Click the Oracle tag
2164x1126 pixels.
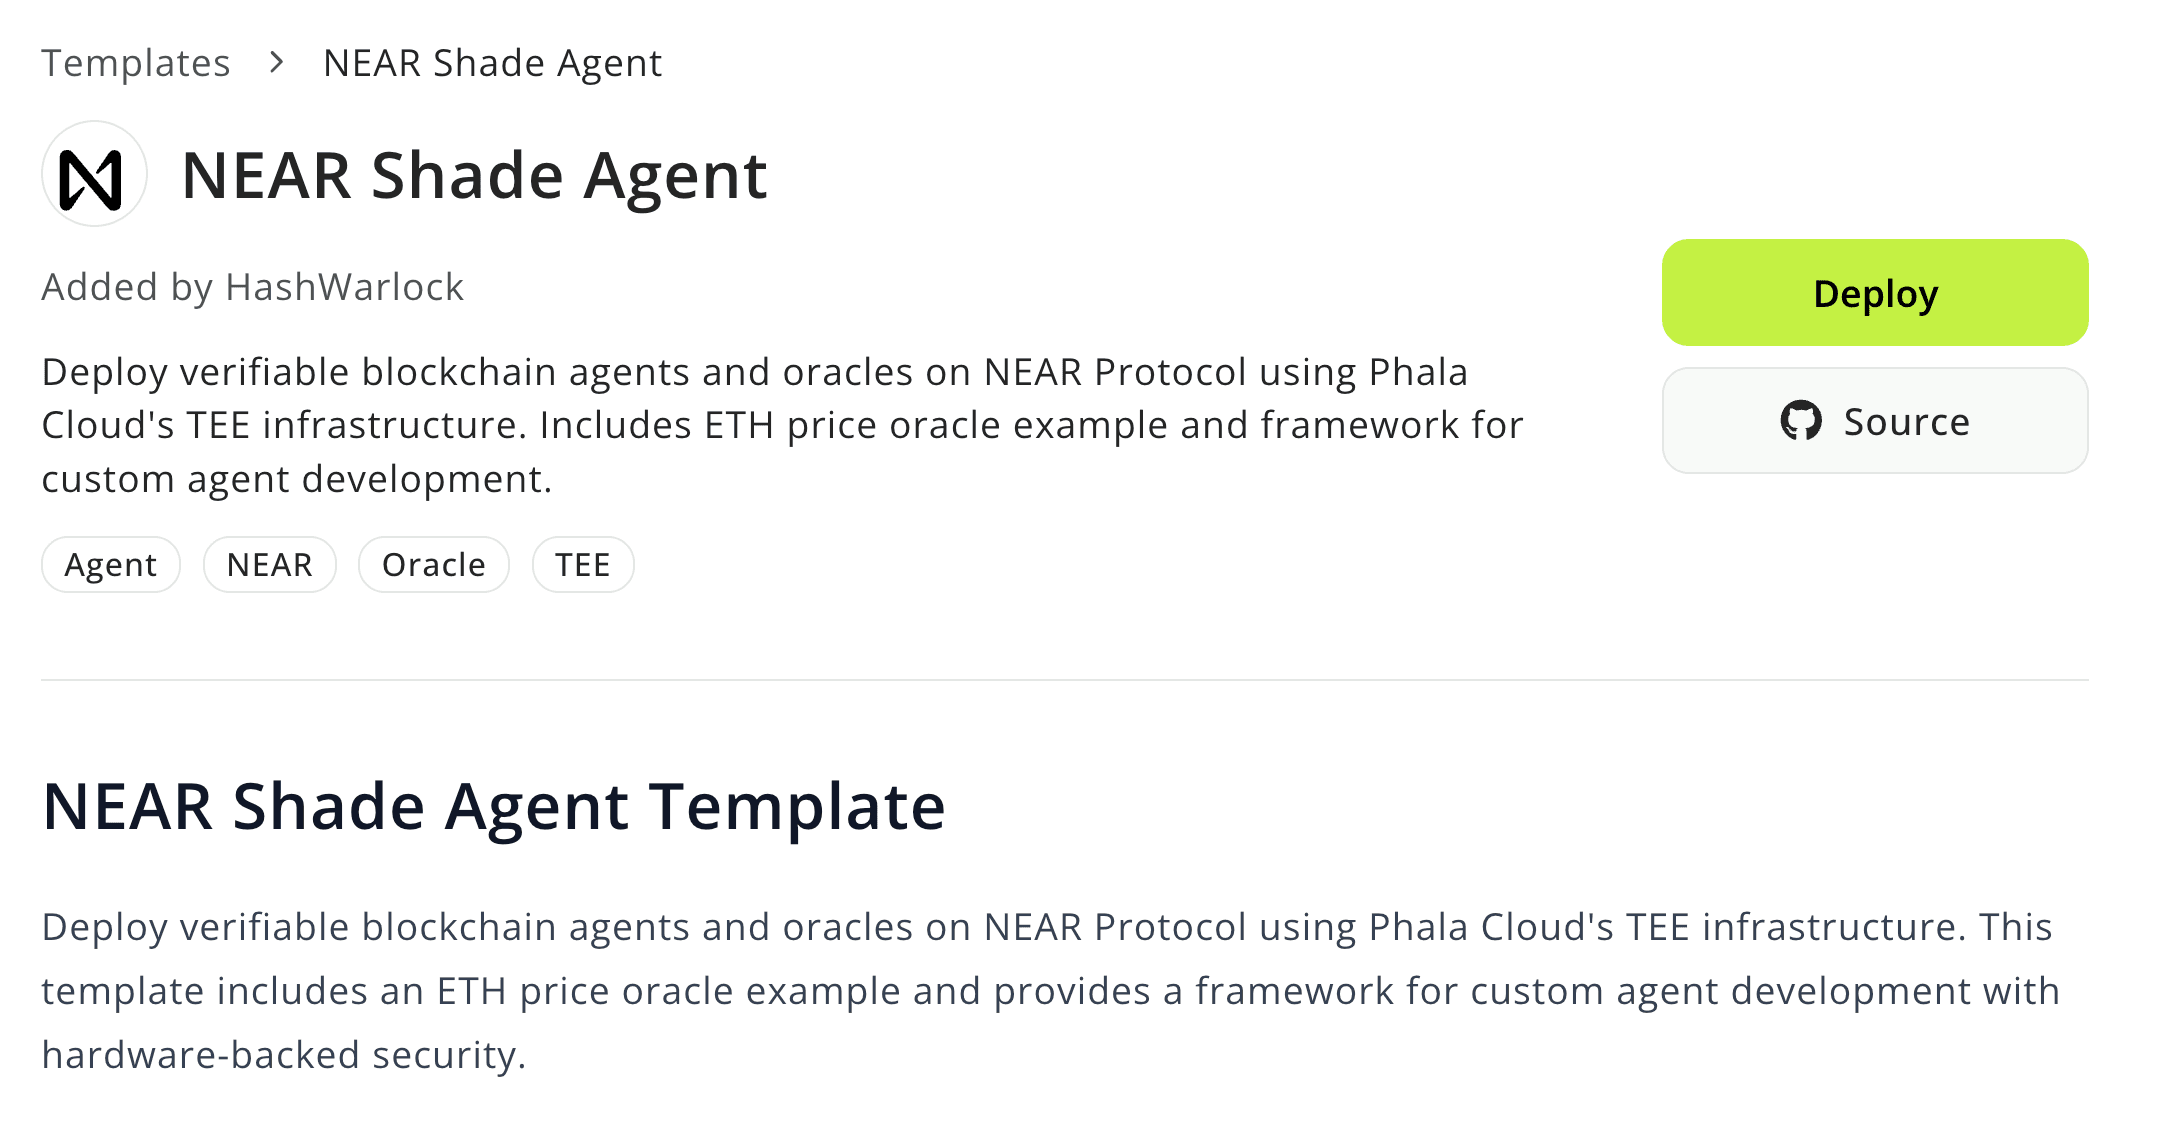point(434,565)
